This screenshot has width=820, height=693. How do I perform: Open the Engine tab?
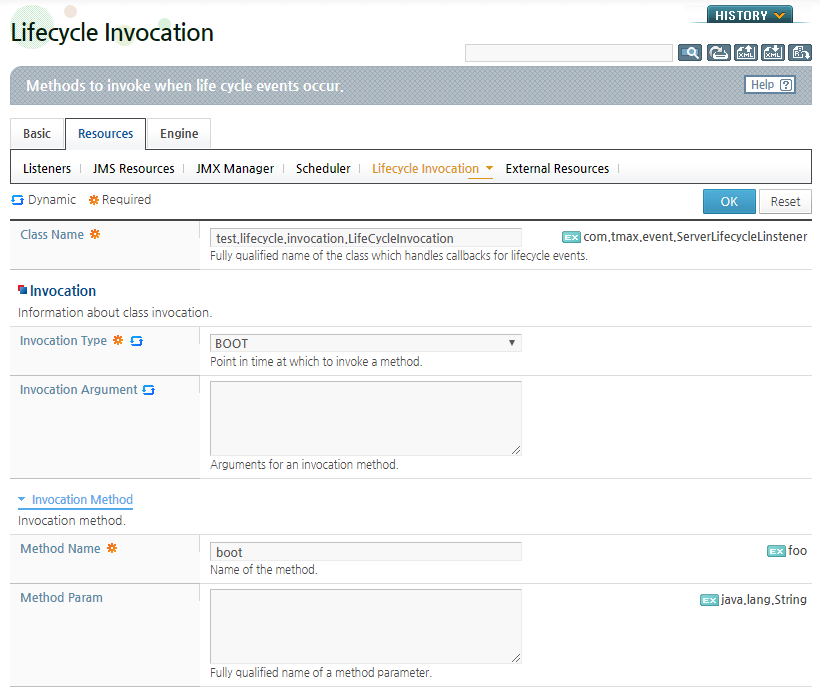click(x=179, y=134)
